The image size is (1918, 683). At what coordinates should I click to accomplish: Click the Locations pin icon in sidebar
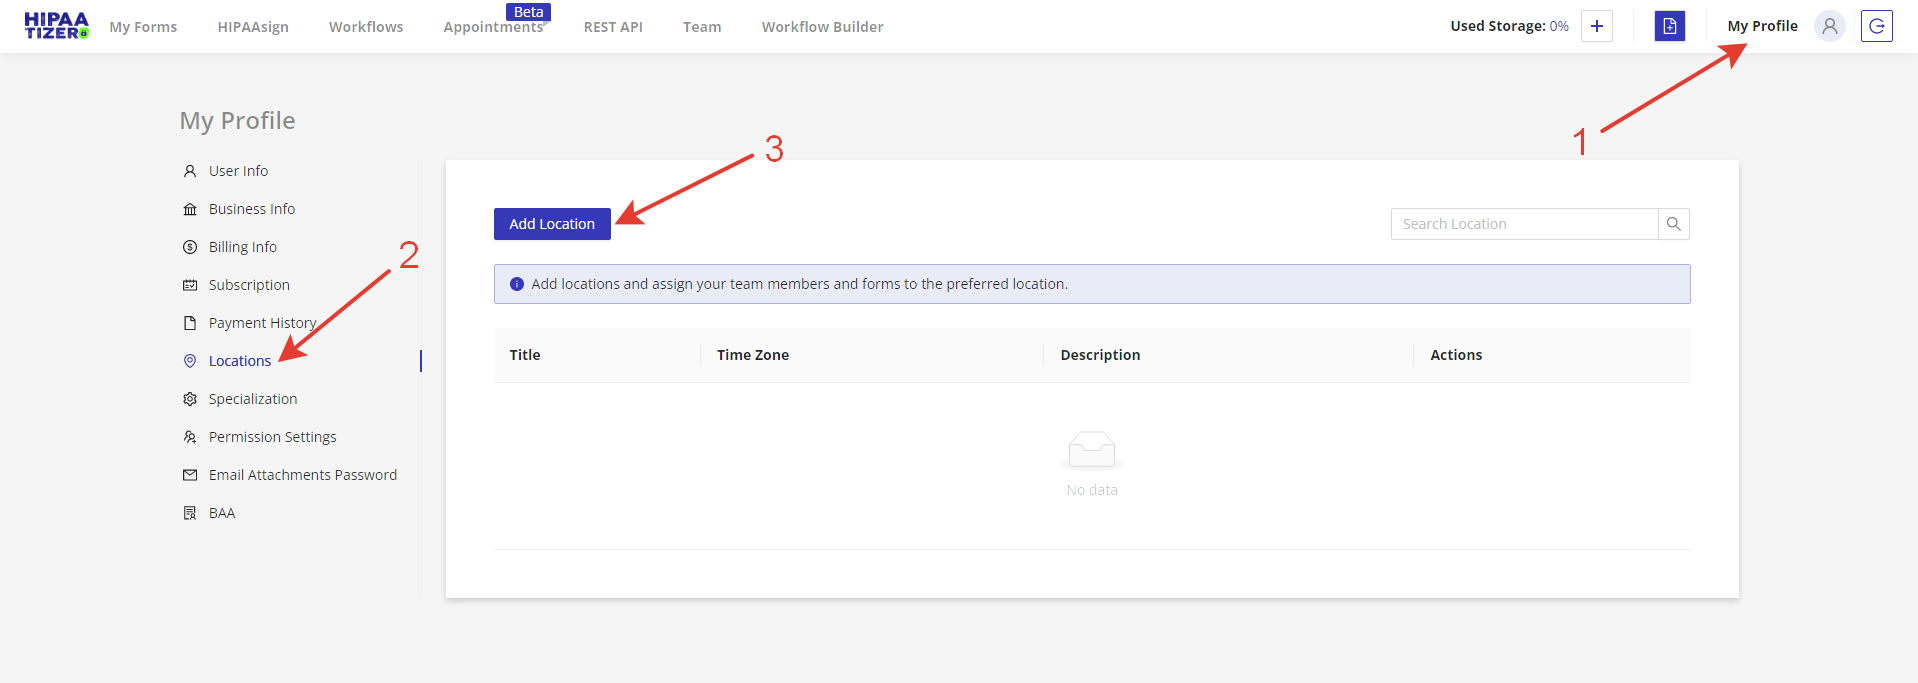pos(190,361)
